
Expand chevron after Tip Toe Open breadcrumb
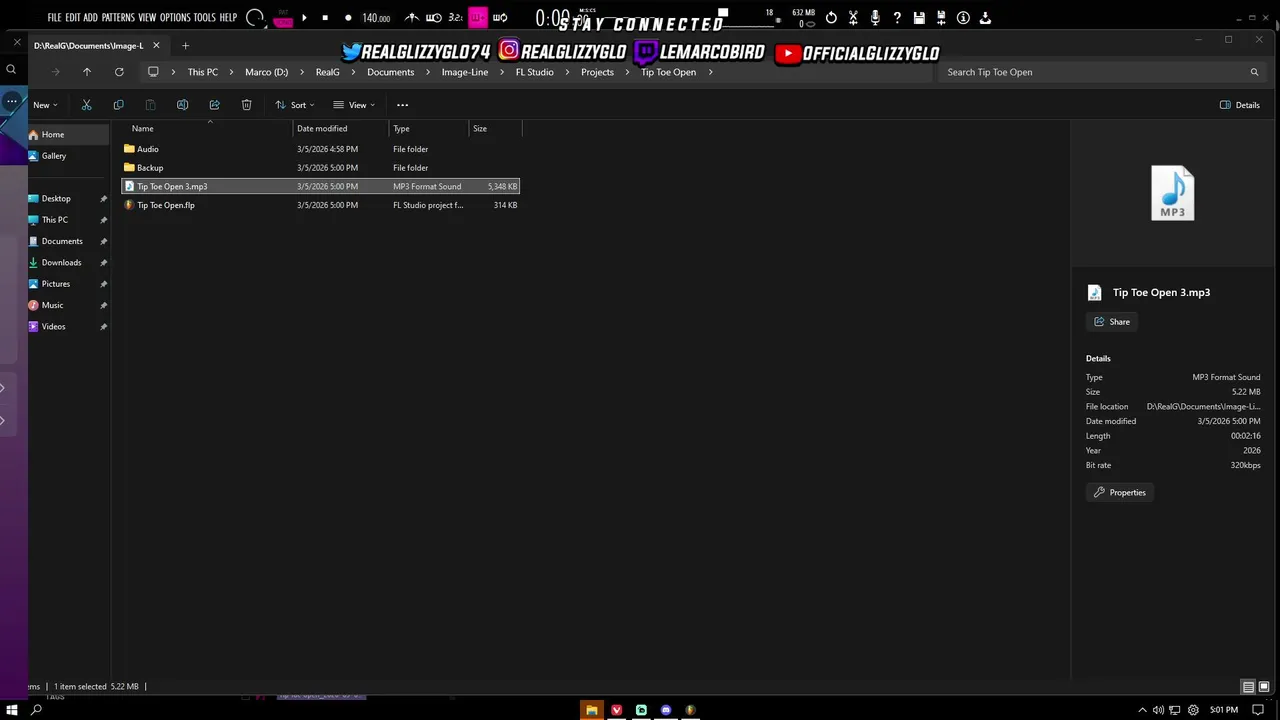(x=710, y=72)
